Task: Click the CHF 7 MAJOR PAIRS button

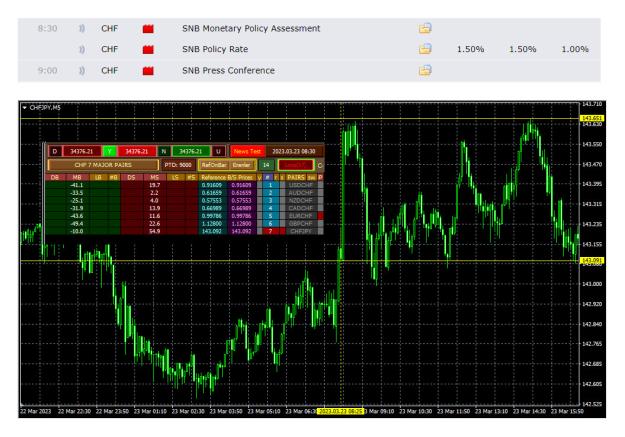Action: 103,165
